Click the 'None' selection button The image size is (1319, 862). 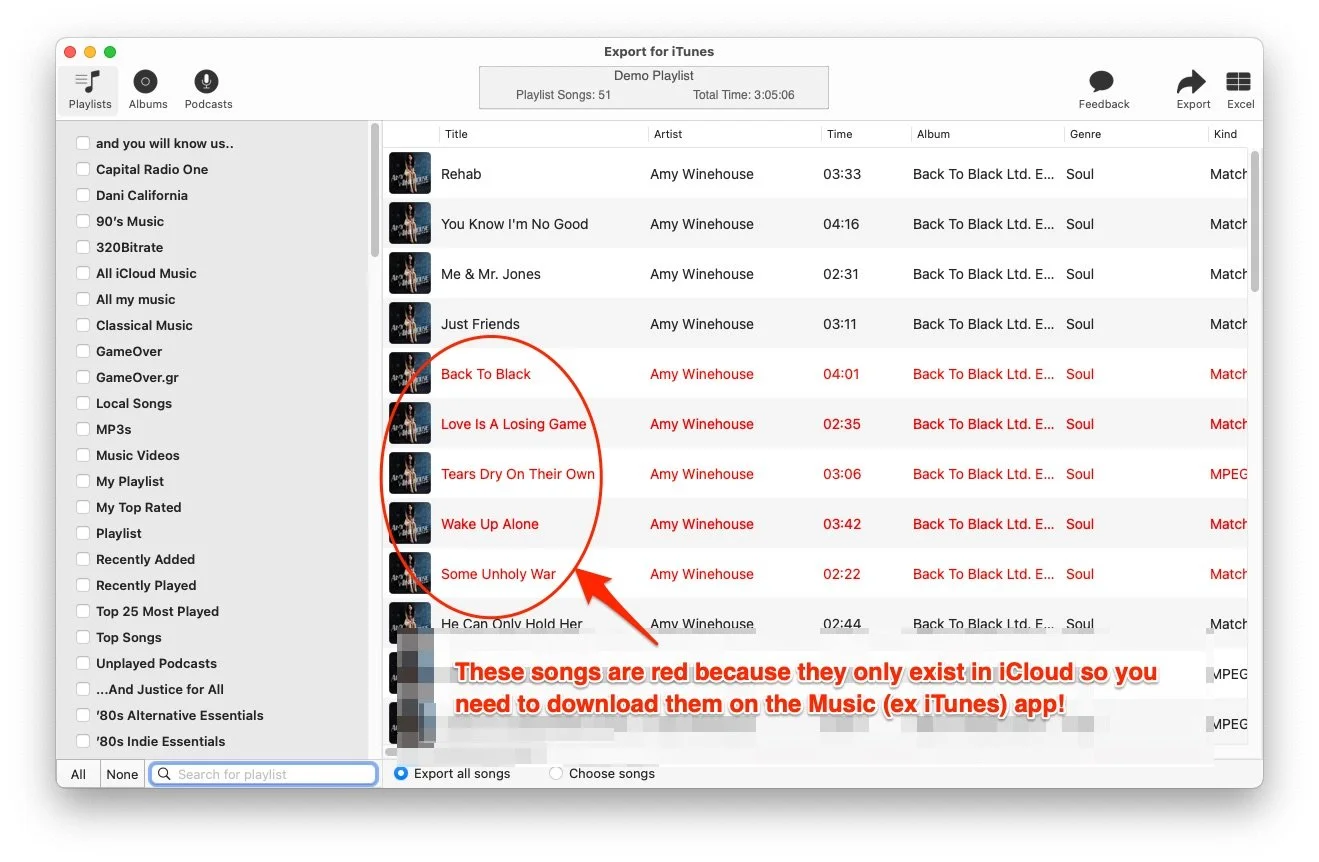pyautogui.click(x=122, y=774)
